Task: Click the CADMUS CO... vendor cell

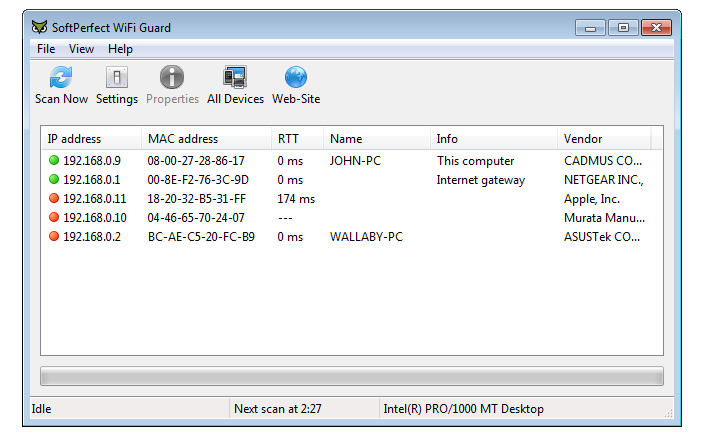Action: coord(603,161)
